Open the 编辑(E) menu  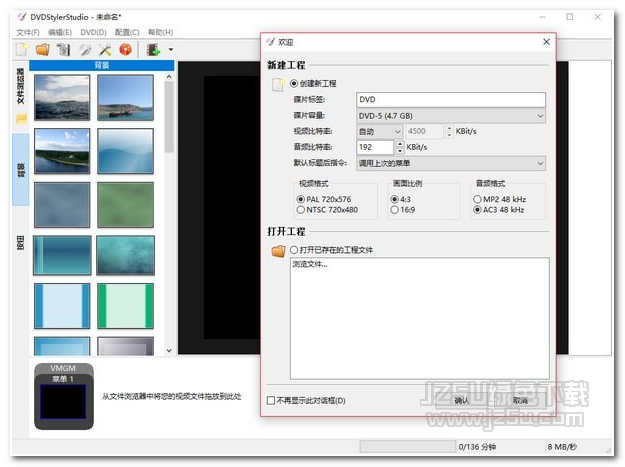pyautogui.click(x=60, y=32)
